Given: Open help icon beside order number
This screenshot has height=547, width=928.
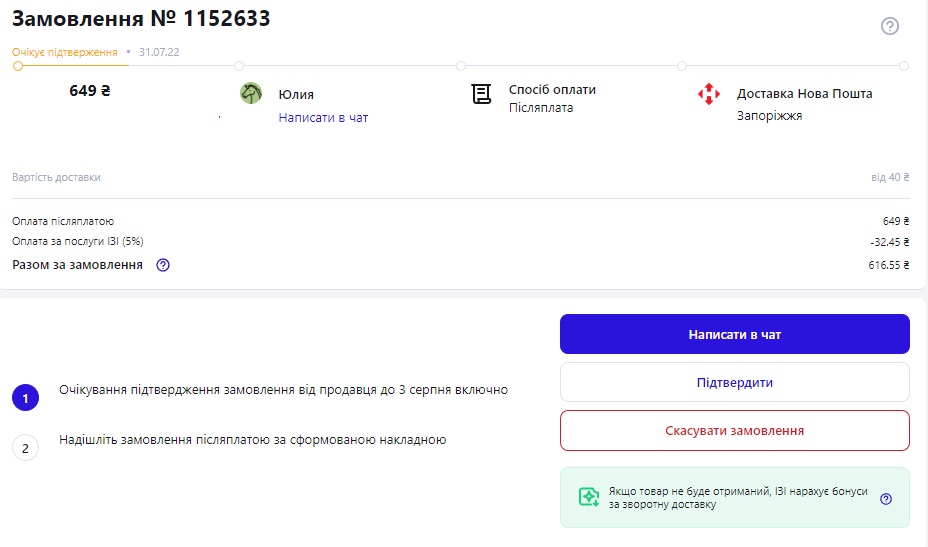Looking at the screenshot, I should click(x=890, y=26).
